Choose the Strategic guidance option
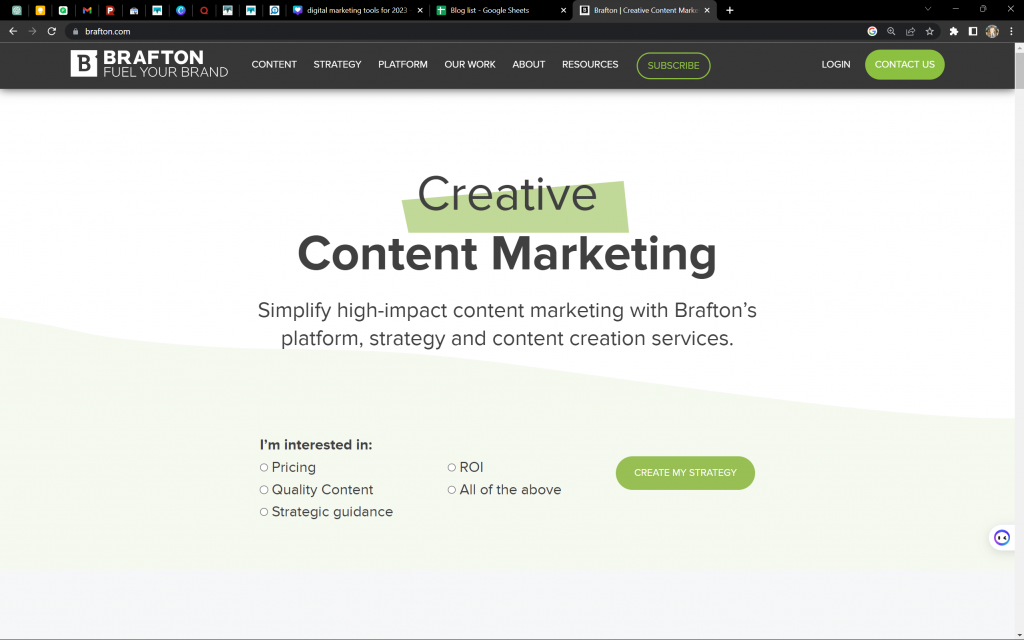The width and height of the screenshot is (1024, 640). 264,512
